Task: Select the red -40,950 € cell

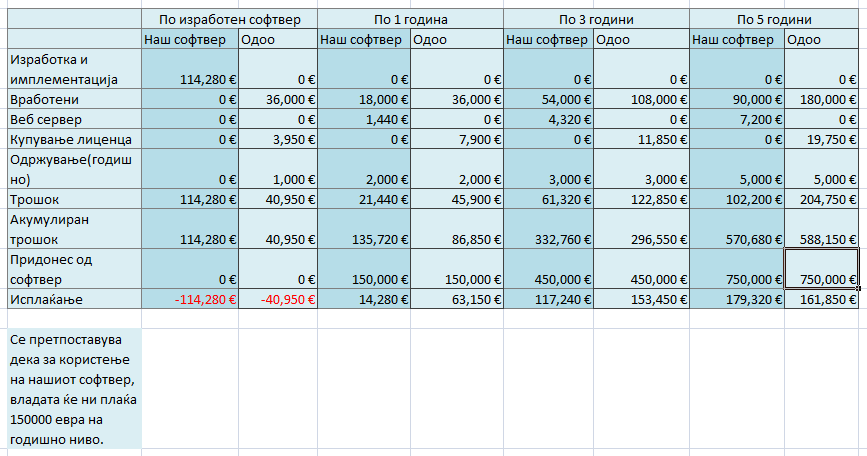Action: point(277,299)
